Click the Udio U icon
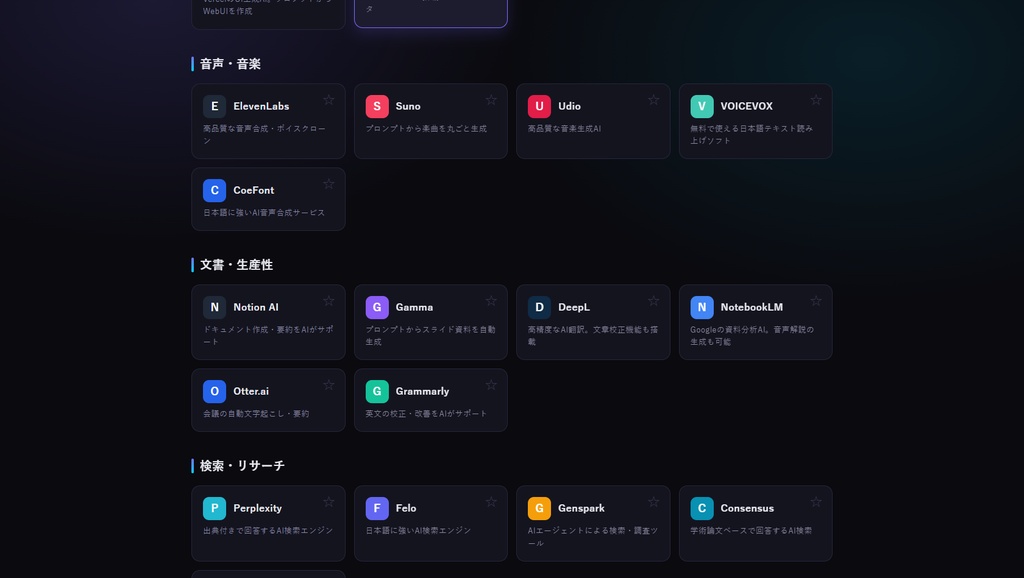 tap(539, 106)
